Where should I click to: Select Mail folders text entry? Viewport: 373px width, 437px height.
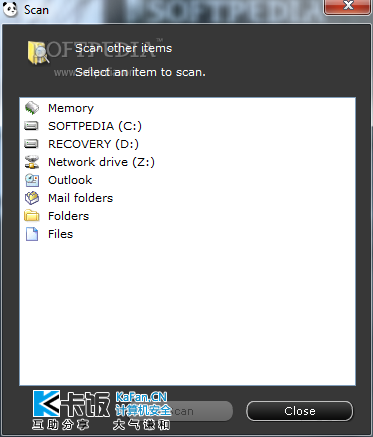coord(81,198)
